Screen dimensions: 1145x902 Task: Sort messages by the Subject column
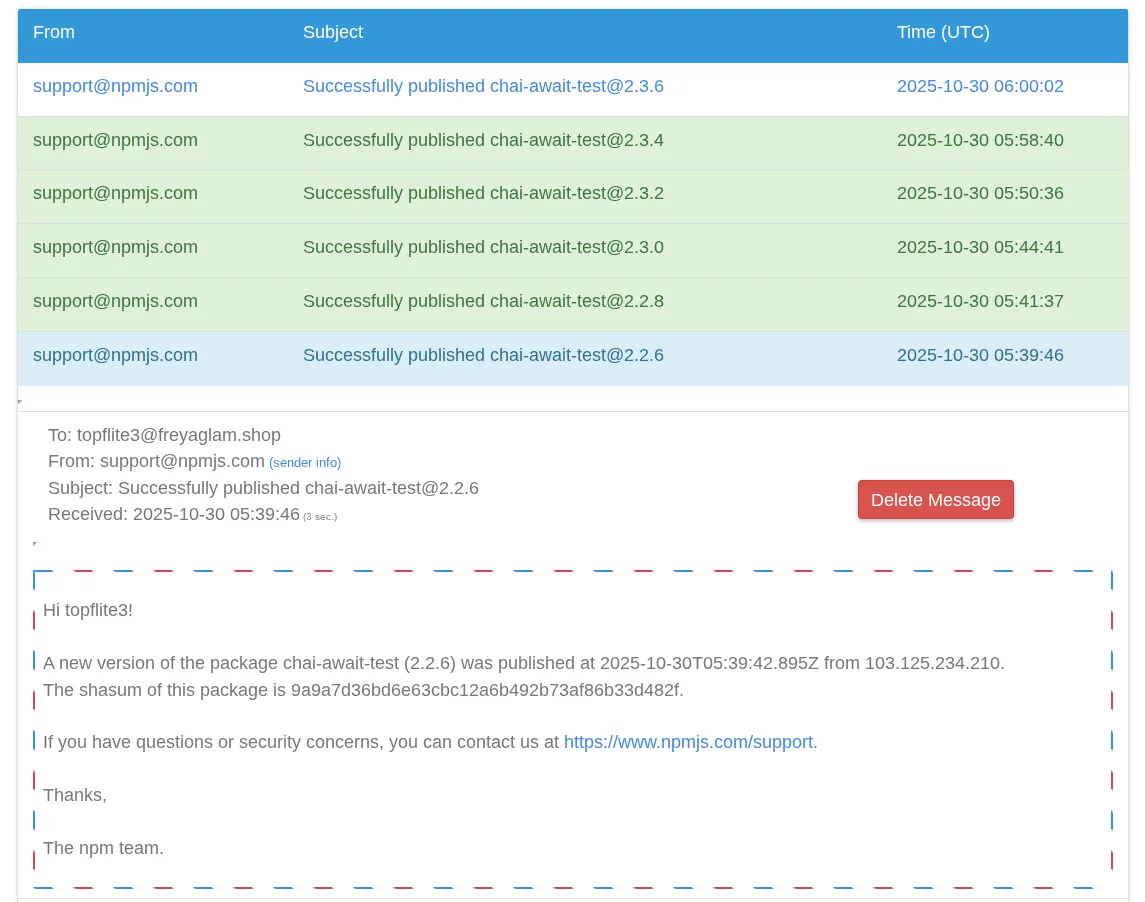333,32
